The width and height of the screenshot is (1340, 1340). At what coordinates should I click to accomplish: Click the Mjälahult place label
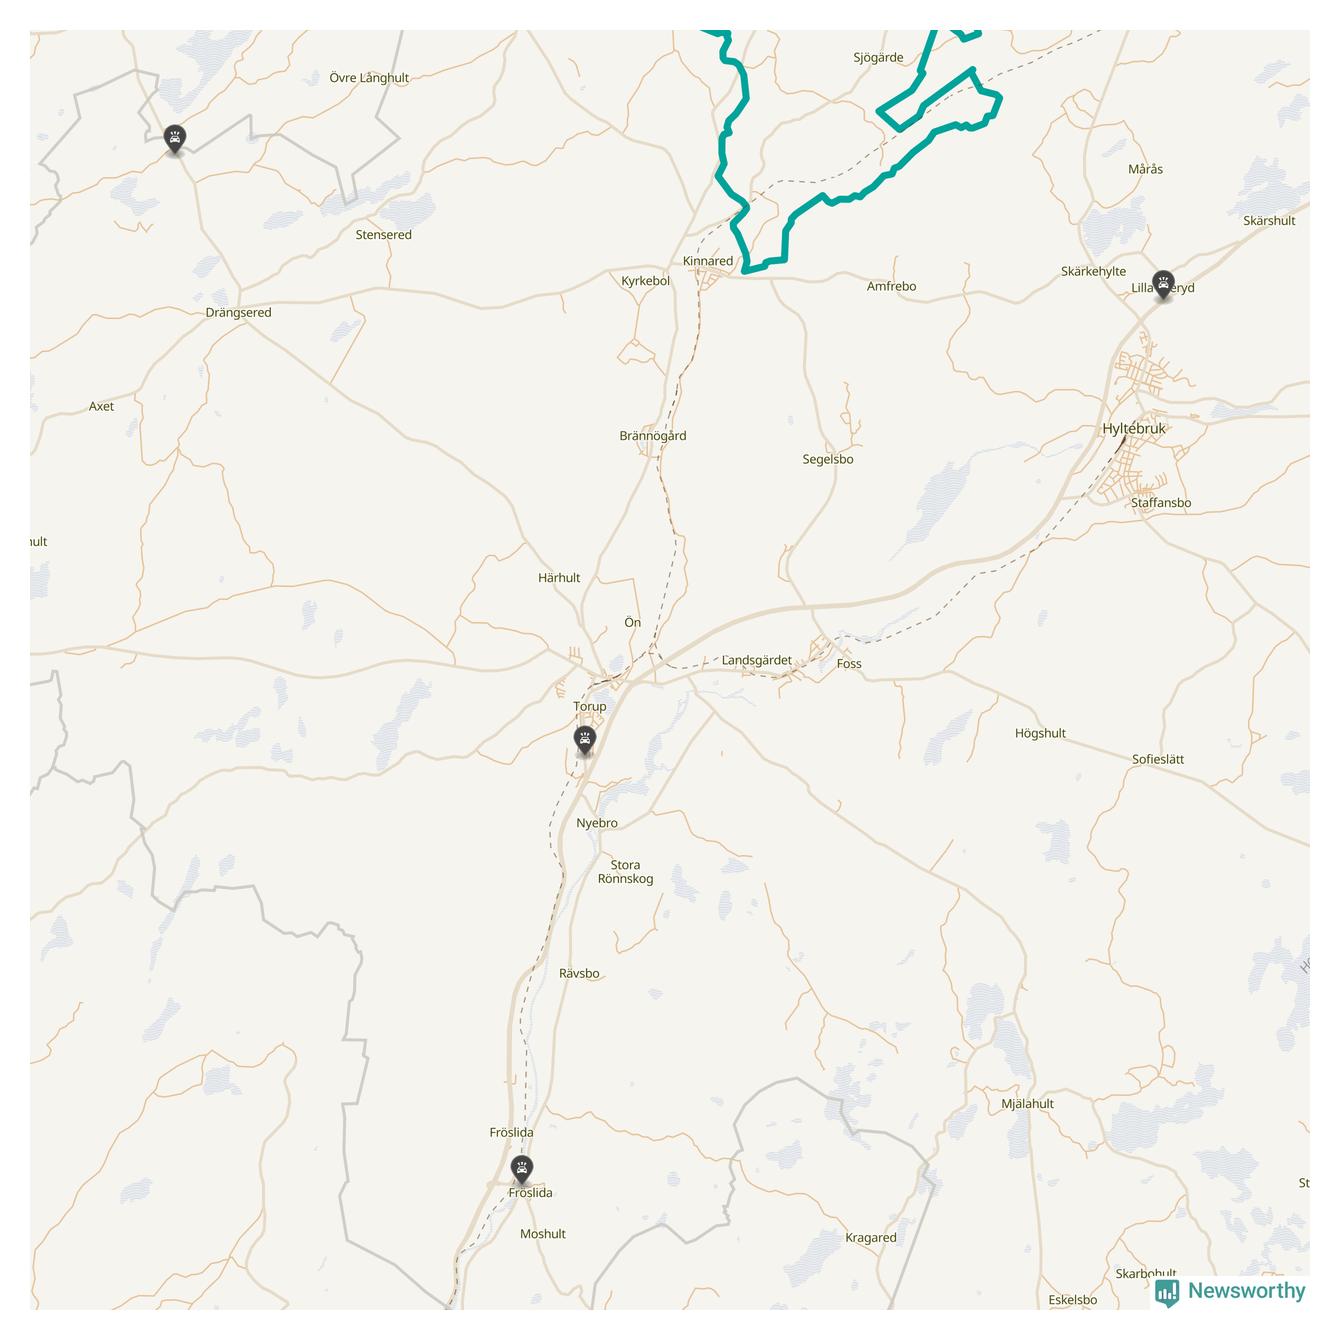click(x=1028, y=1104)
